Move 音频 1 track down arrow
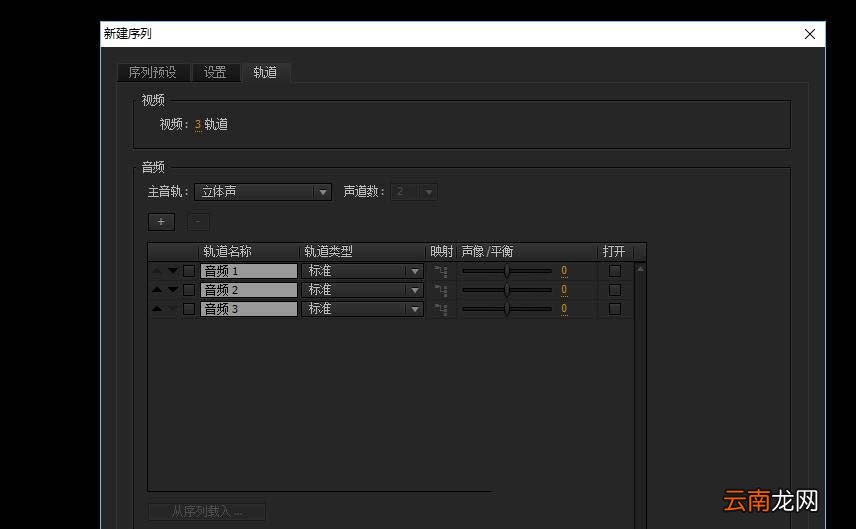Viewport: 856px width, 529px height. tap(173, 270)
